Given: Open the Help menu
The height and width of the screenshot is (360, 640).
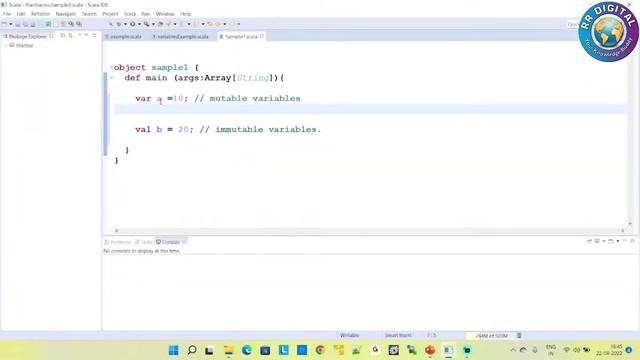Looking at the screenshot, I should (185, 14).
